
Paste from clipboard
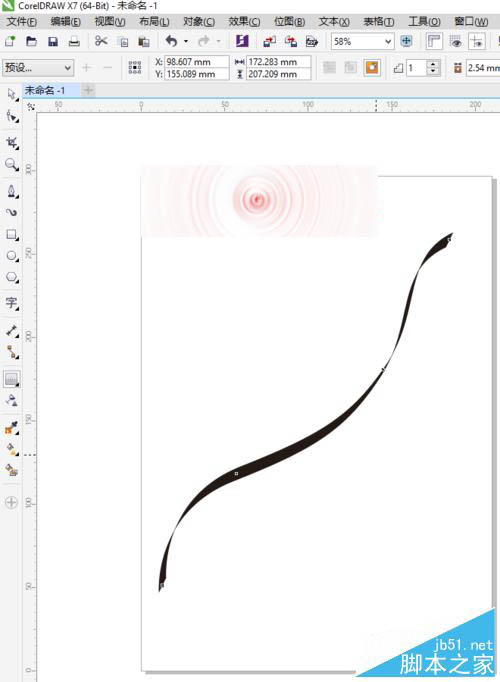tap(143, 42)
